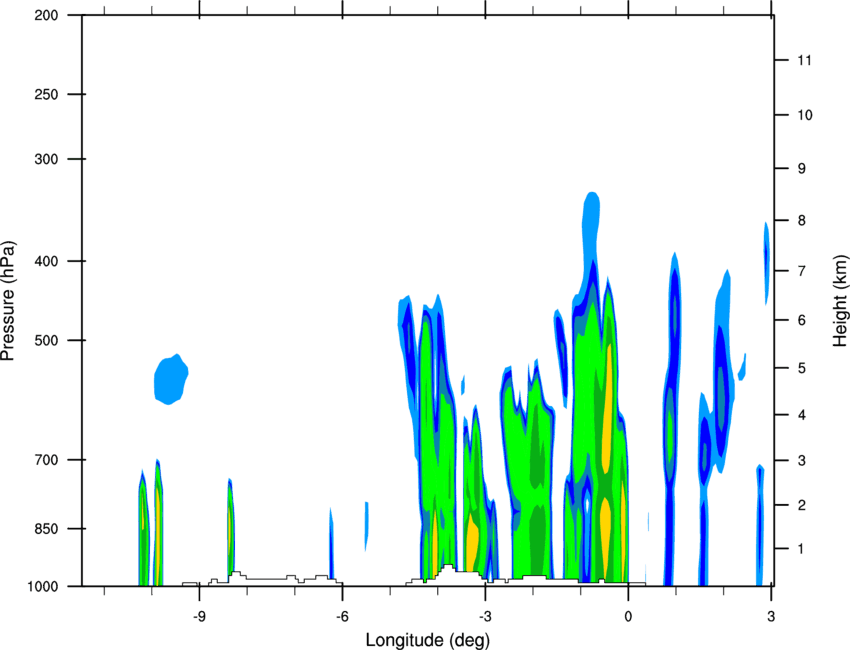Image resolution: width=850 pixels, height=650 pixels.
Task: Click the 3 longitude tick label
Action: (771, 617)
